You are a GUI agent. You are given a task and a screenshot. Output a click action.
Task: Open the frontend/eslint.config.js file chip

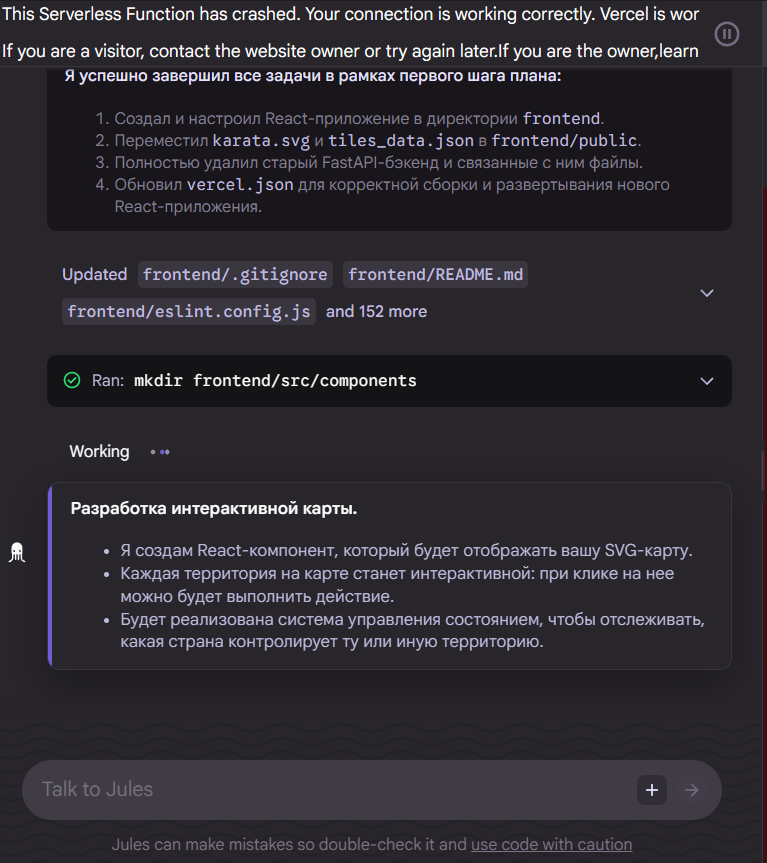(190, 311)
